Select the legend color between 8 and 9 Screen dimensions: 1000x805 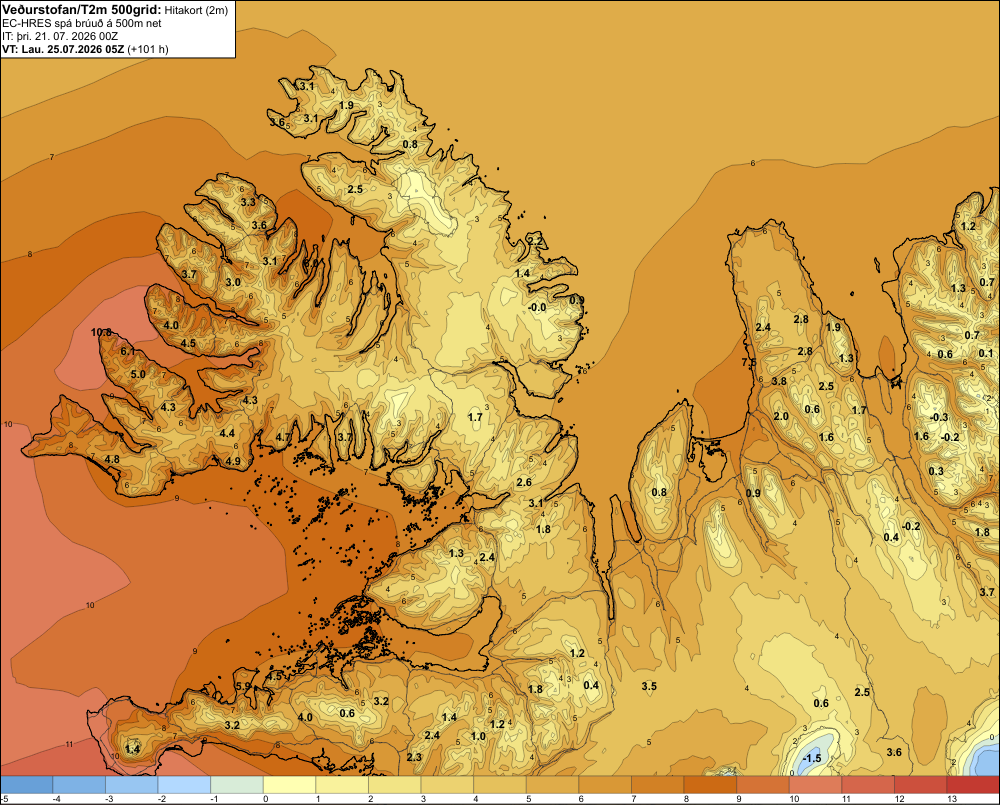710,785
